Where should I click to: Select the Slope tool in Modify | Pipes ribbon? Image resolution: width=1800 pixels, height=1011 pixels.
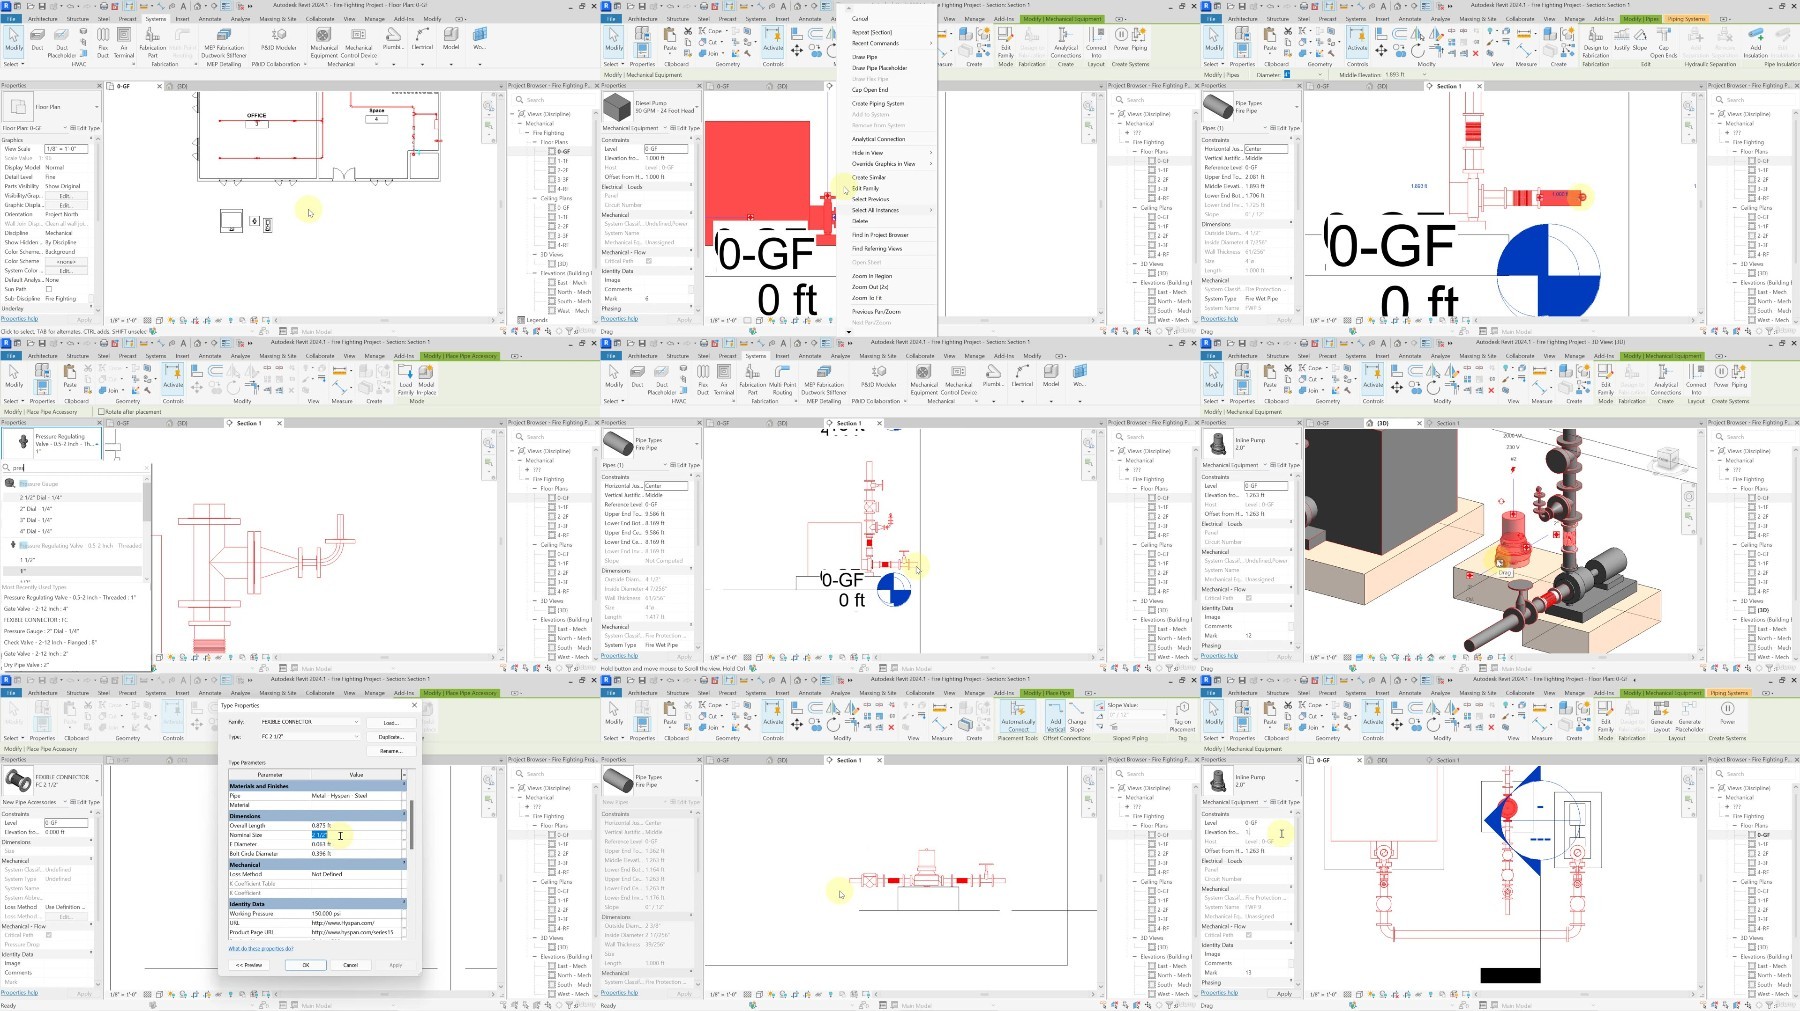(x=1640, y=40)
